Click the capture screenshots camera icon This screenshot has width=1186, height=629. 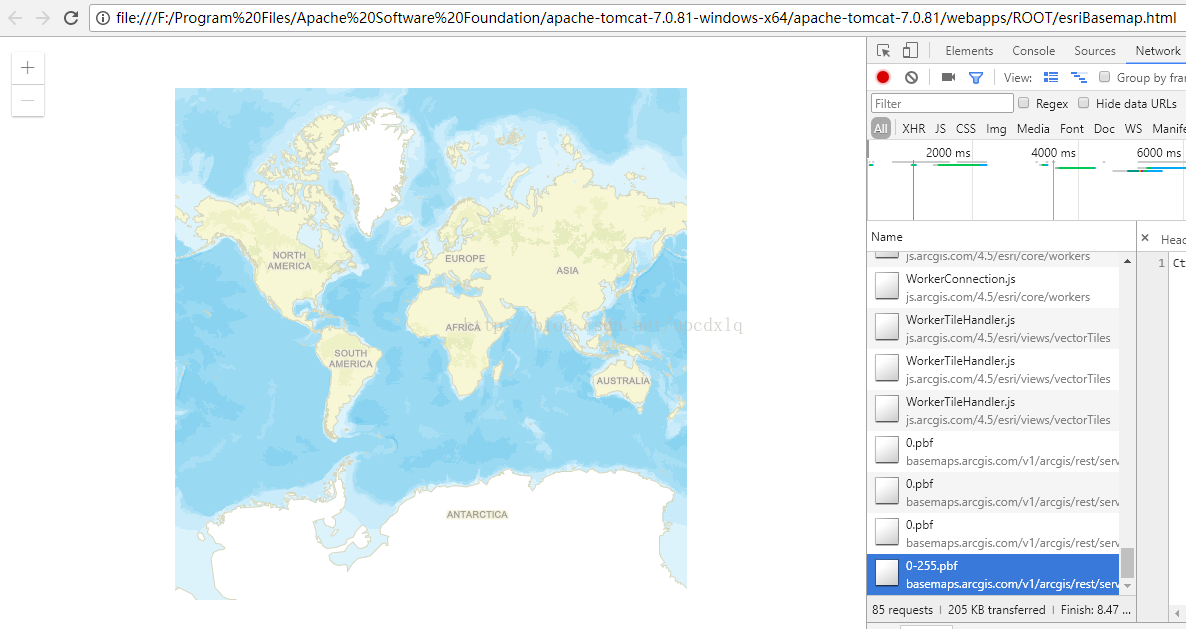click(948, 77)
